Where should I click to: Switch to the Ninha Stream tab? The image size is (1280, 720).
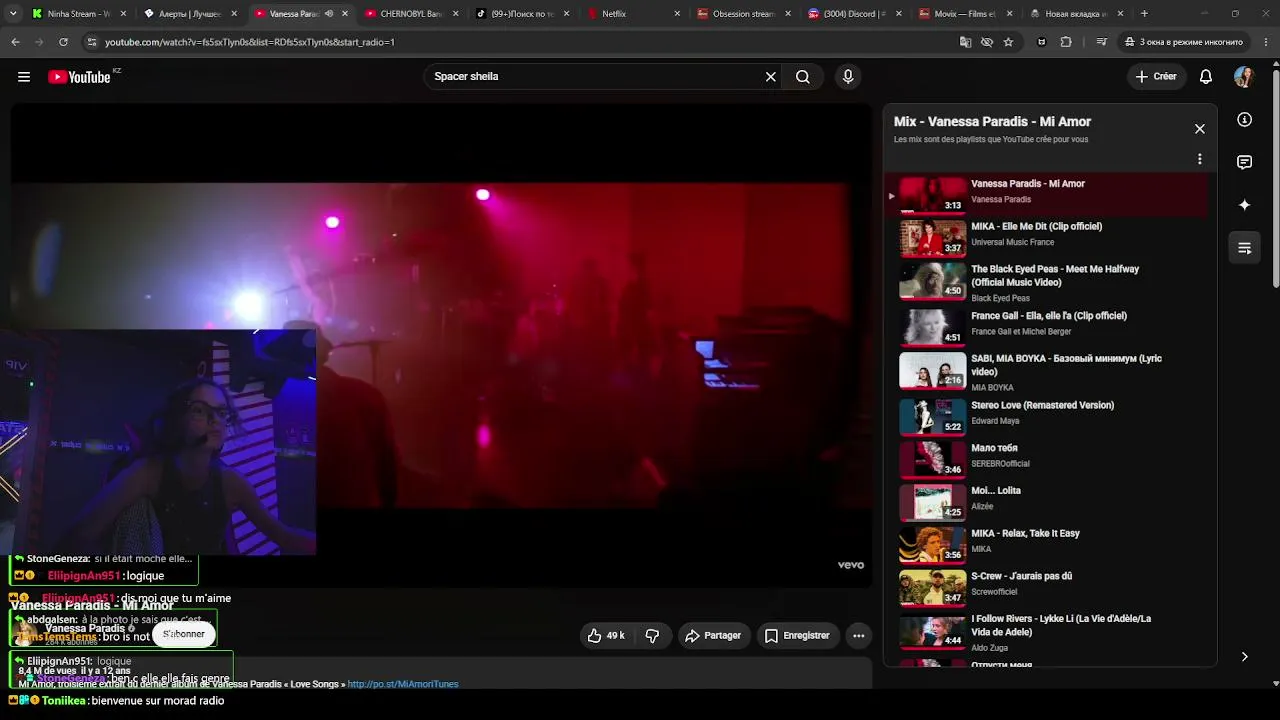(x=79, y=14)
